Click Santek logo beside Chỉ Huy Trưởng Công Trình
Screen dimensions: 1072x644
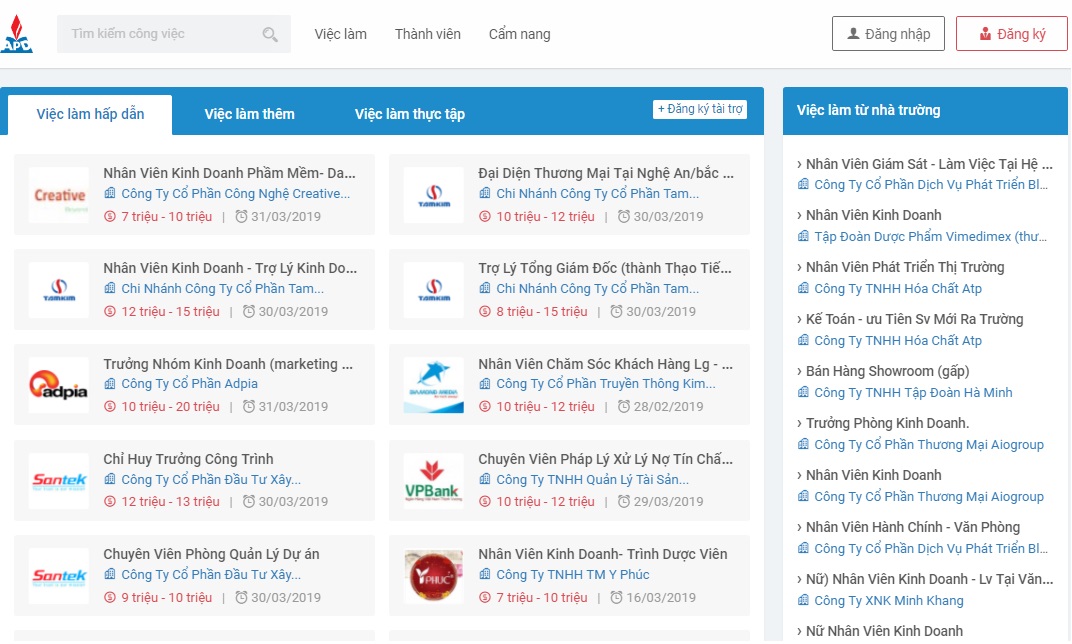point(59,481)
